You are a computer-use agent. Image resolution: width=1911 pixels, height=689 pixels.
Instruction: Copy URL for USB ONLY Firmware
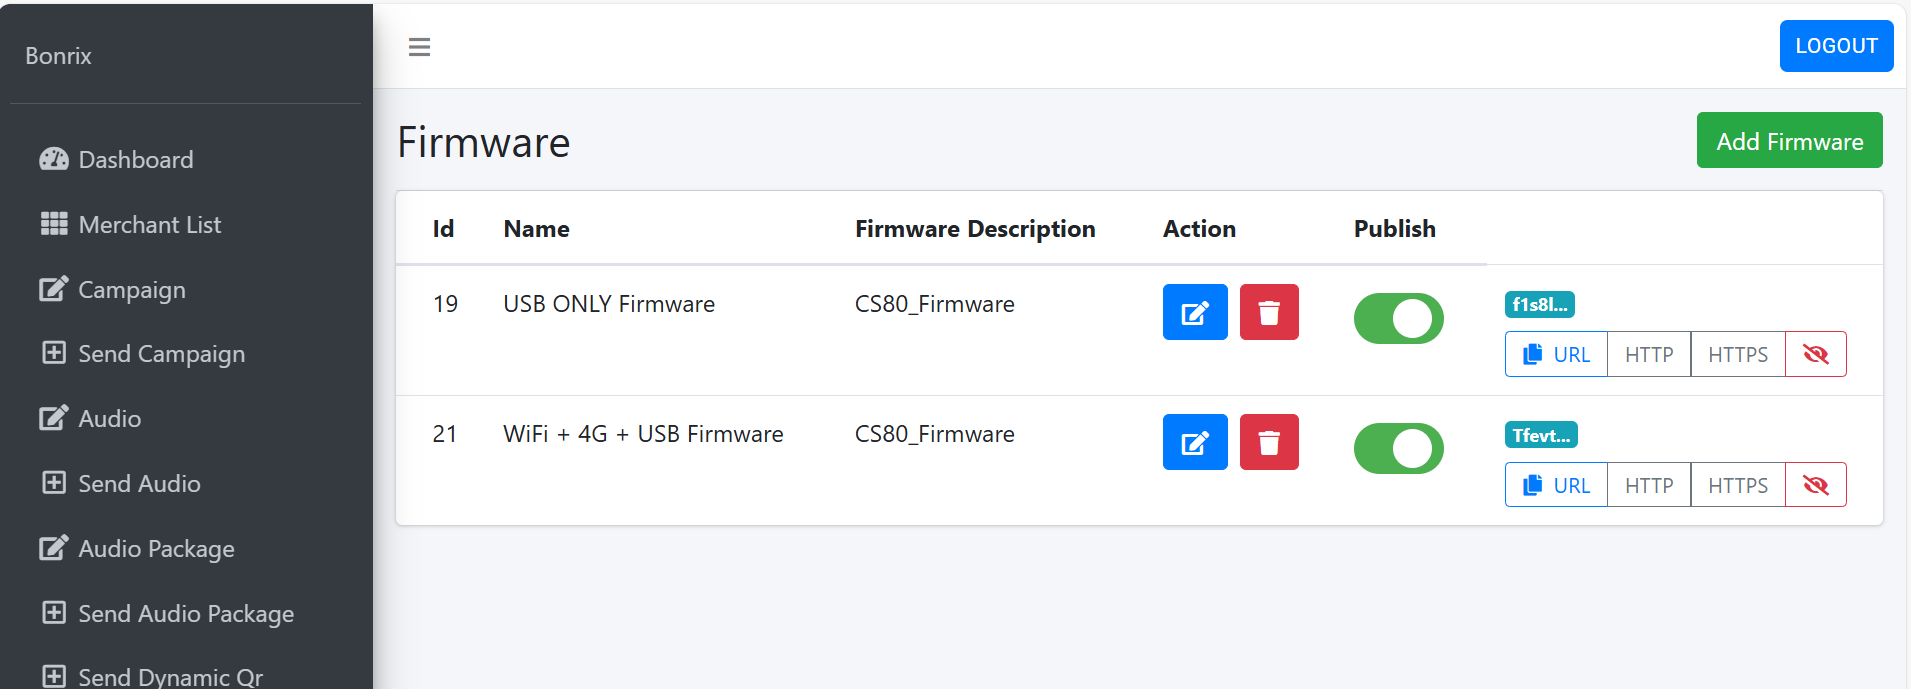[x=1556, y=354]
